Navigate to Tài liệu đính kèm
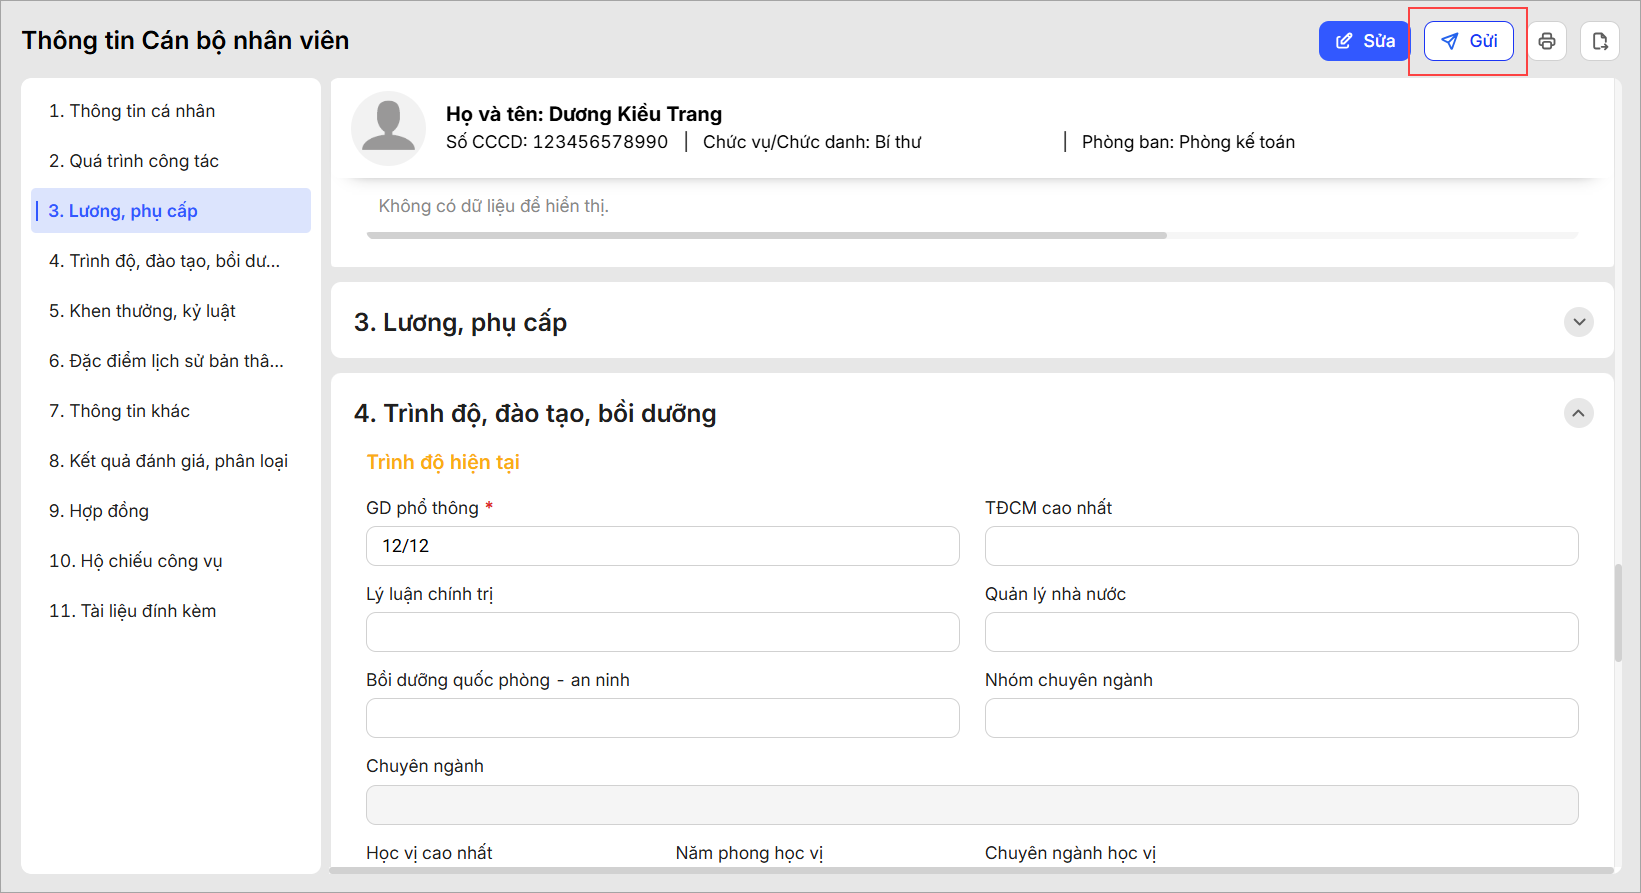This screenshot has width=1641, height=893. pyautogui.click(x=132, y=611)
